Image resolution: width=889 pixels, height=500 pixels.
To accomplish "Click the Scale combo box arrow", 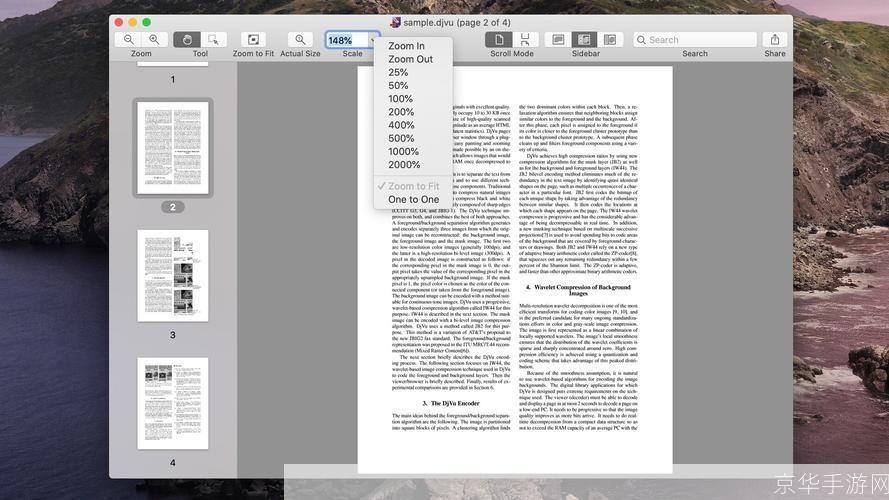I will tap(373, 40).
